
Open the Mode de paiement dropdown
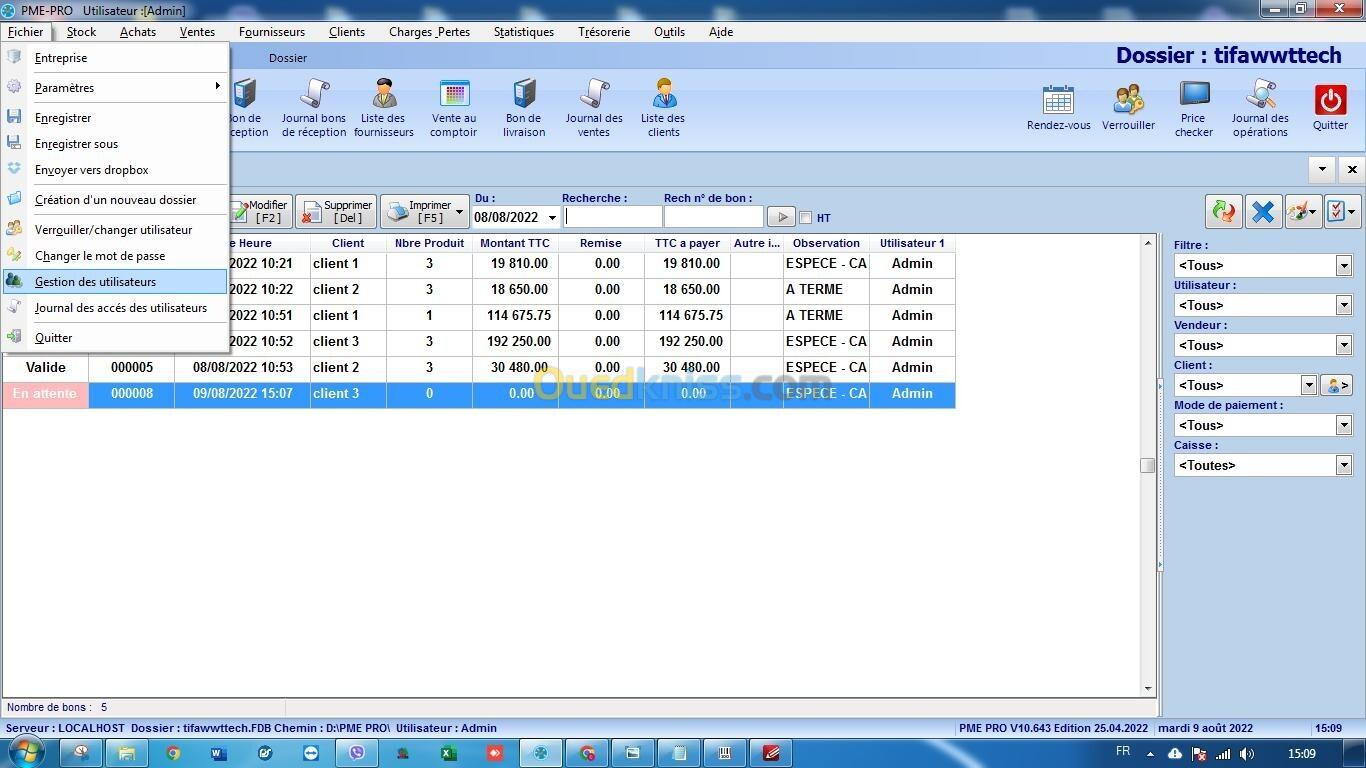click(1344, 426)
